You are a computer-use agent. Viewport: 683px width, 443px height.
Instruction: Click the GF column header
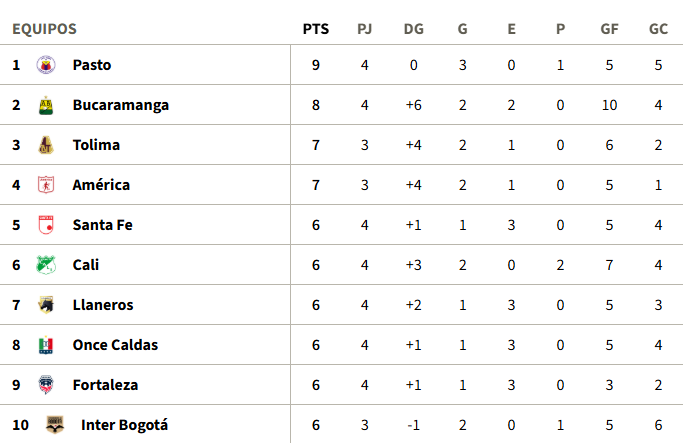(609, 29)
